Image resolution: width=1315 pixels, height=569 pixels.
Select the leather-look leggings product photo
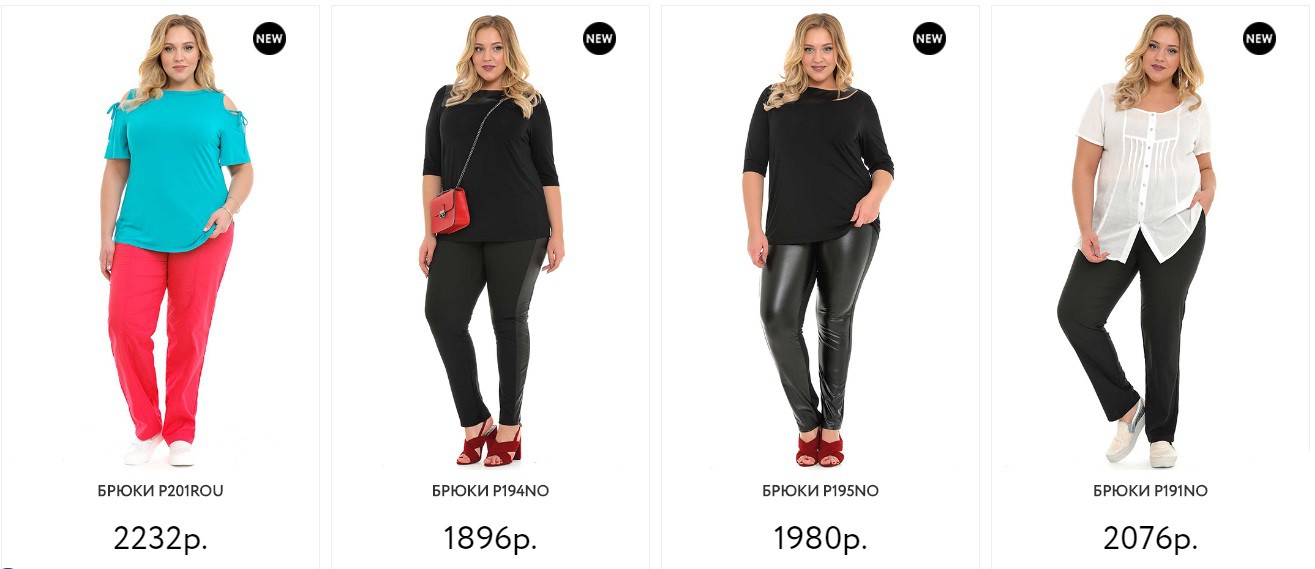818,240
